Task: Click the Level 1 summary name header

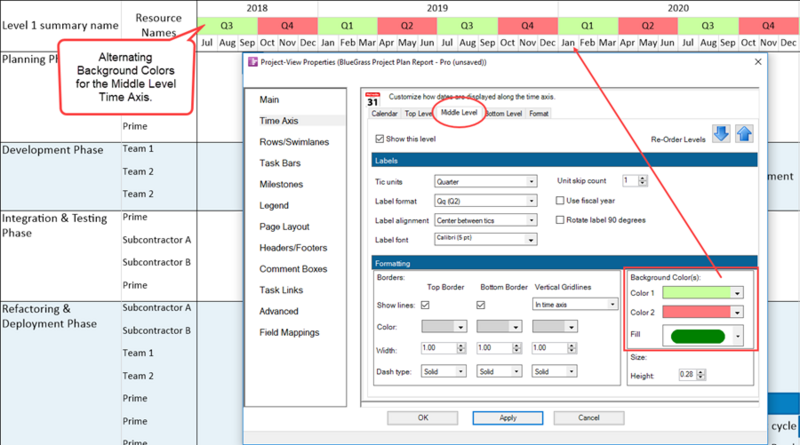Action: point(60,26)
